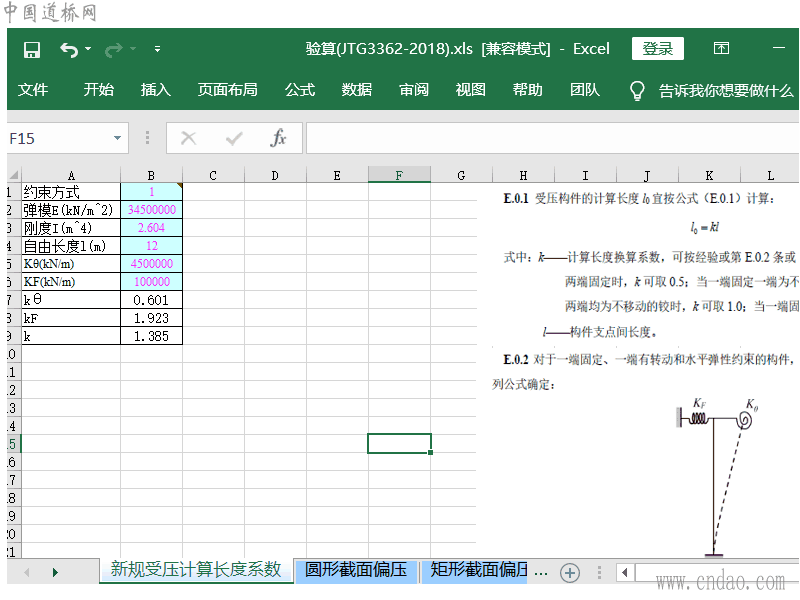The image size is (800, 600).
Task: Switch to the 审阅 ribbon tab
Action: pyautogui.click(x=414, y=90)
